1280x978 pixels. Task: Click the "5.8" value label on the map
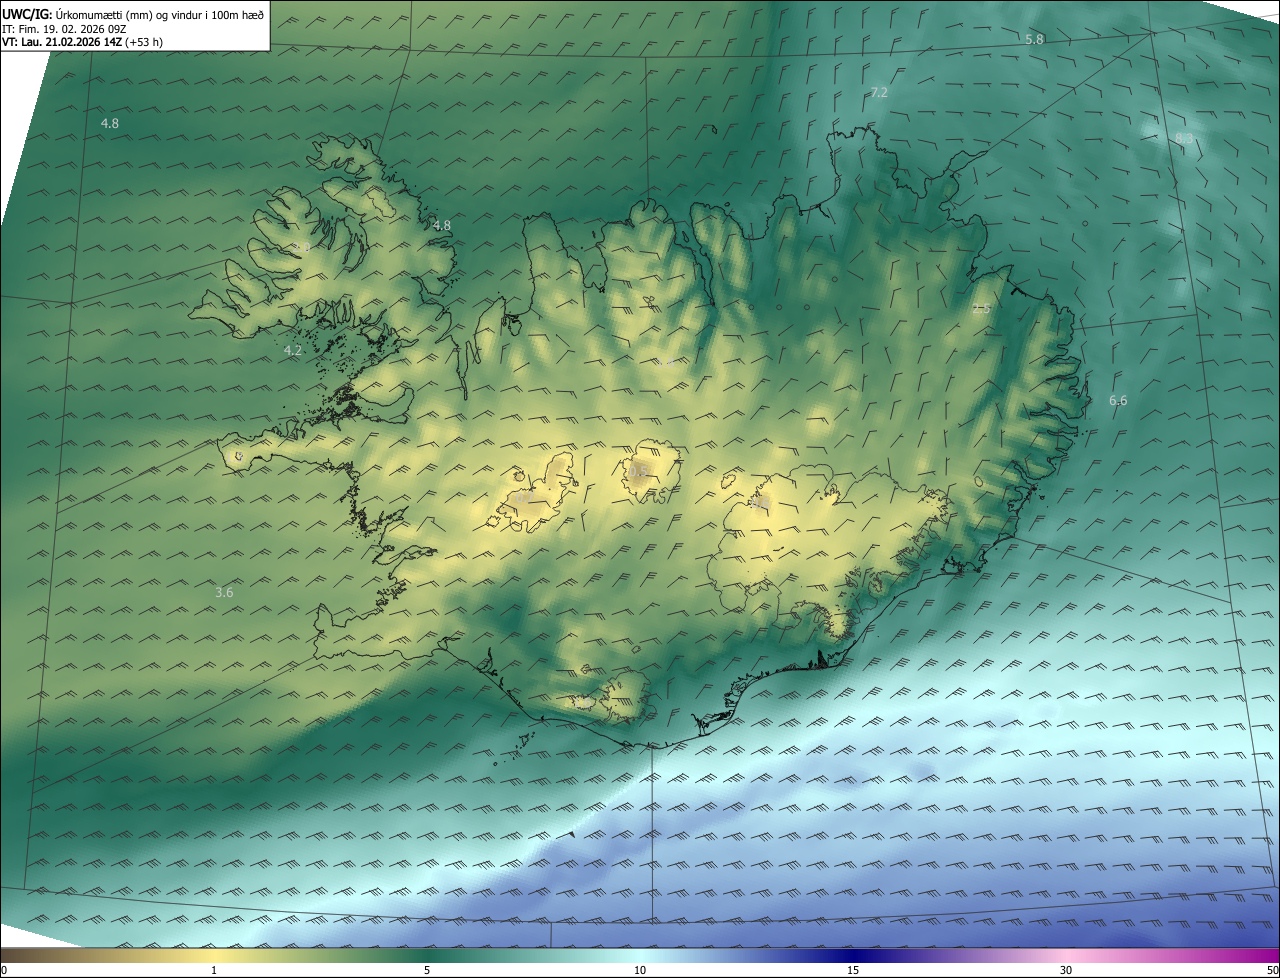point(1034,39)
